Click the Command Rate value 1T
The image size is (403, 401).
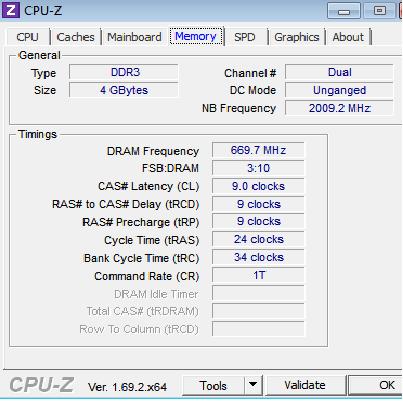point(258,275)
